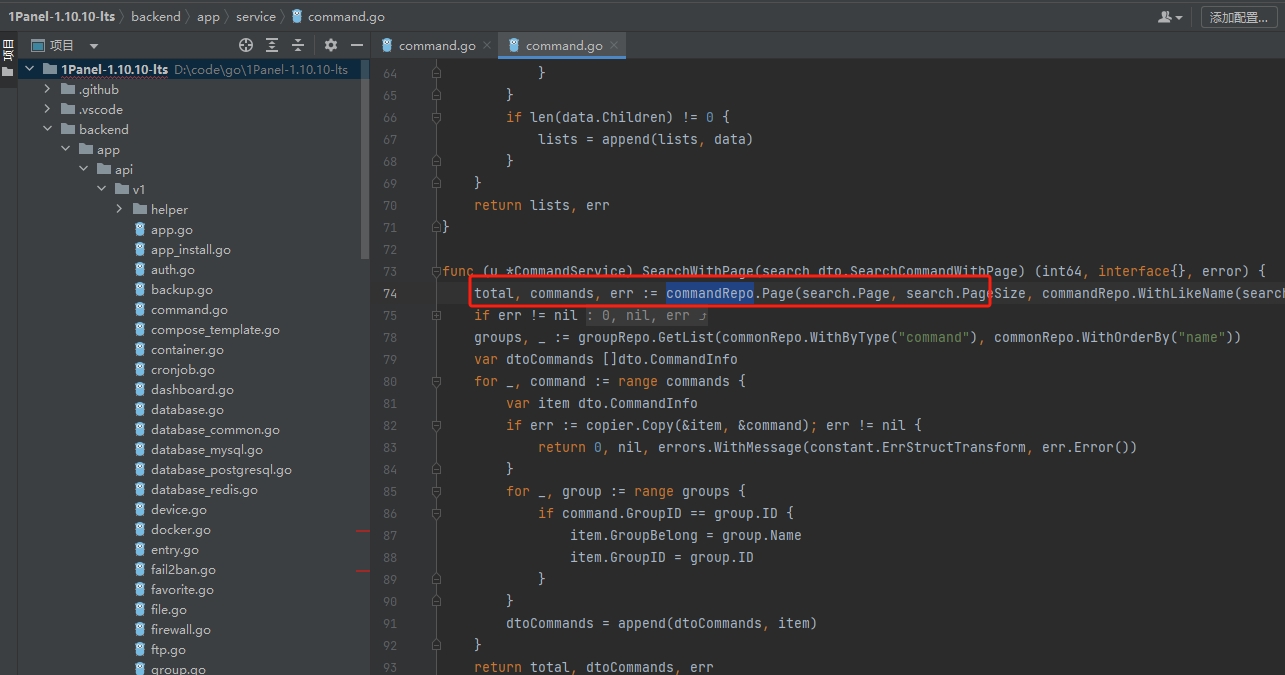Click backend in the breadcrumb bar

tap(156, 17)
